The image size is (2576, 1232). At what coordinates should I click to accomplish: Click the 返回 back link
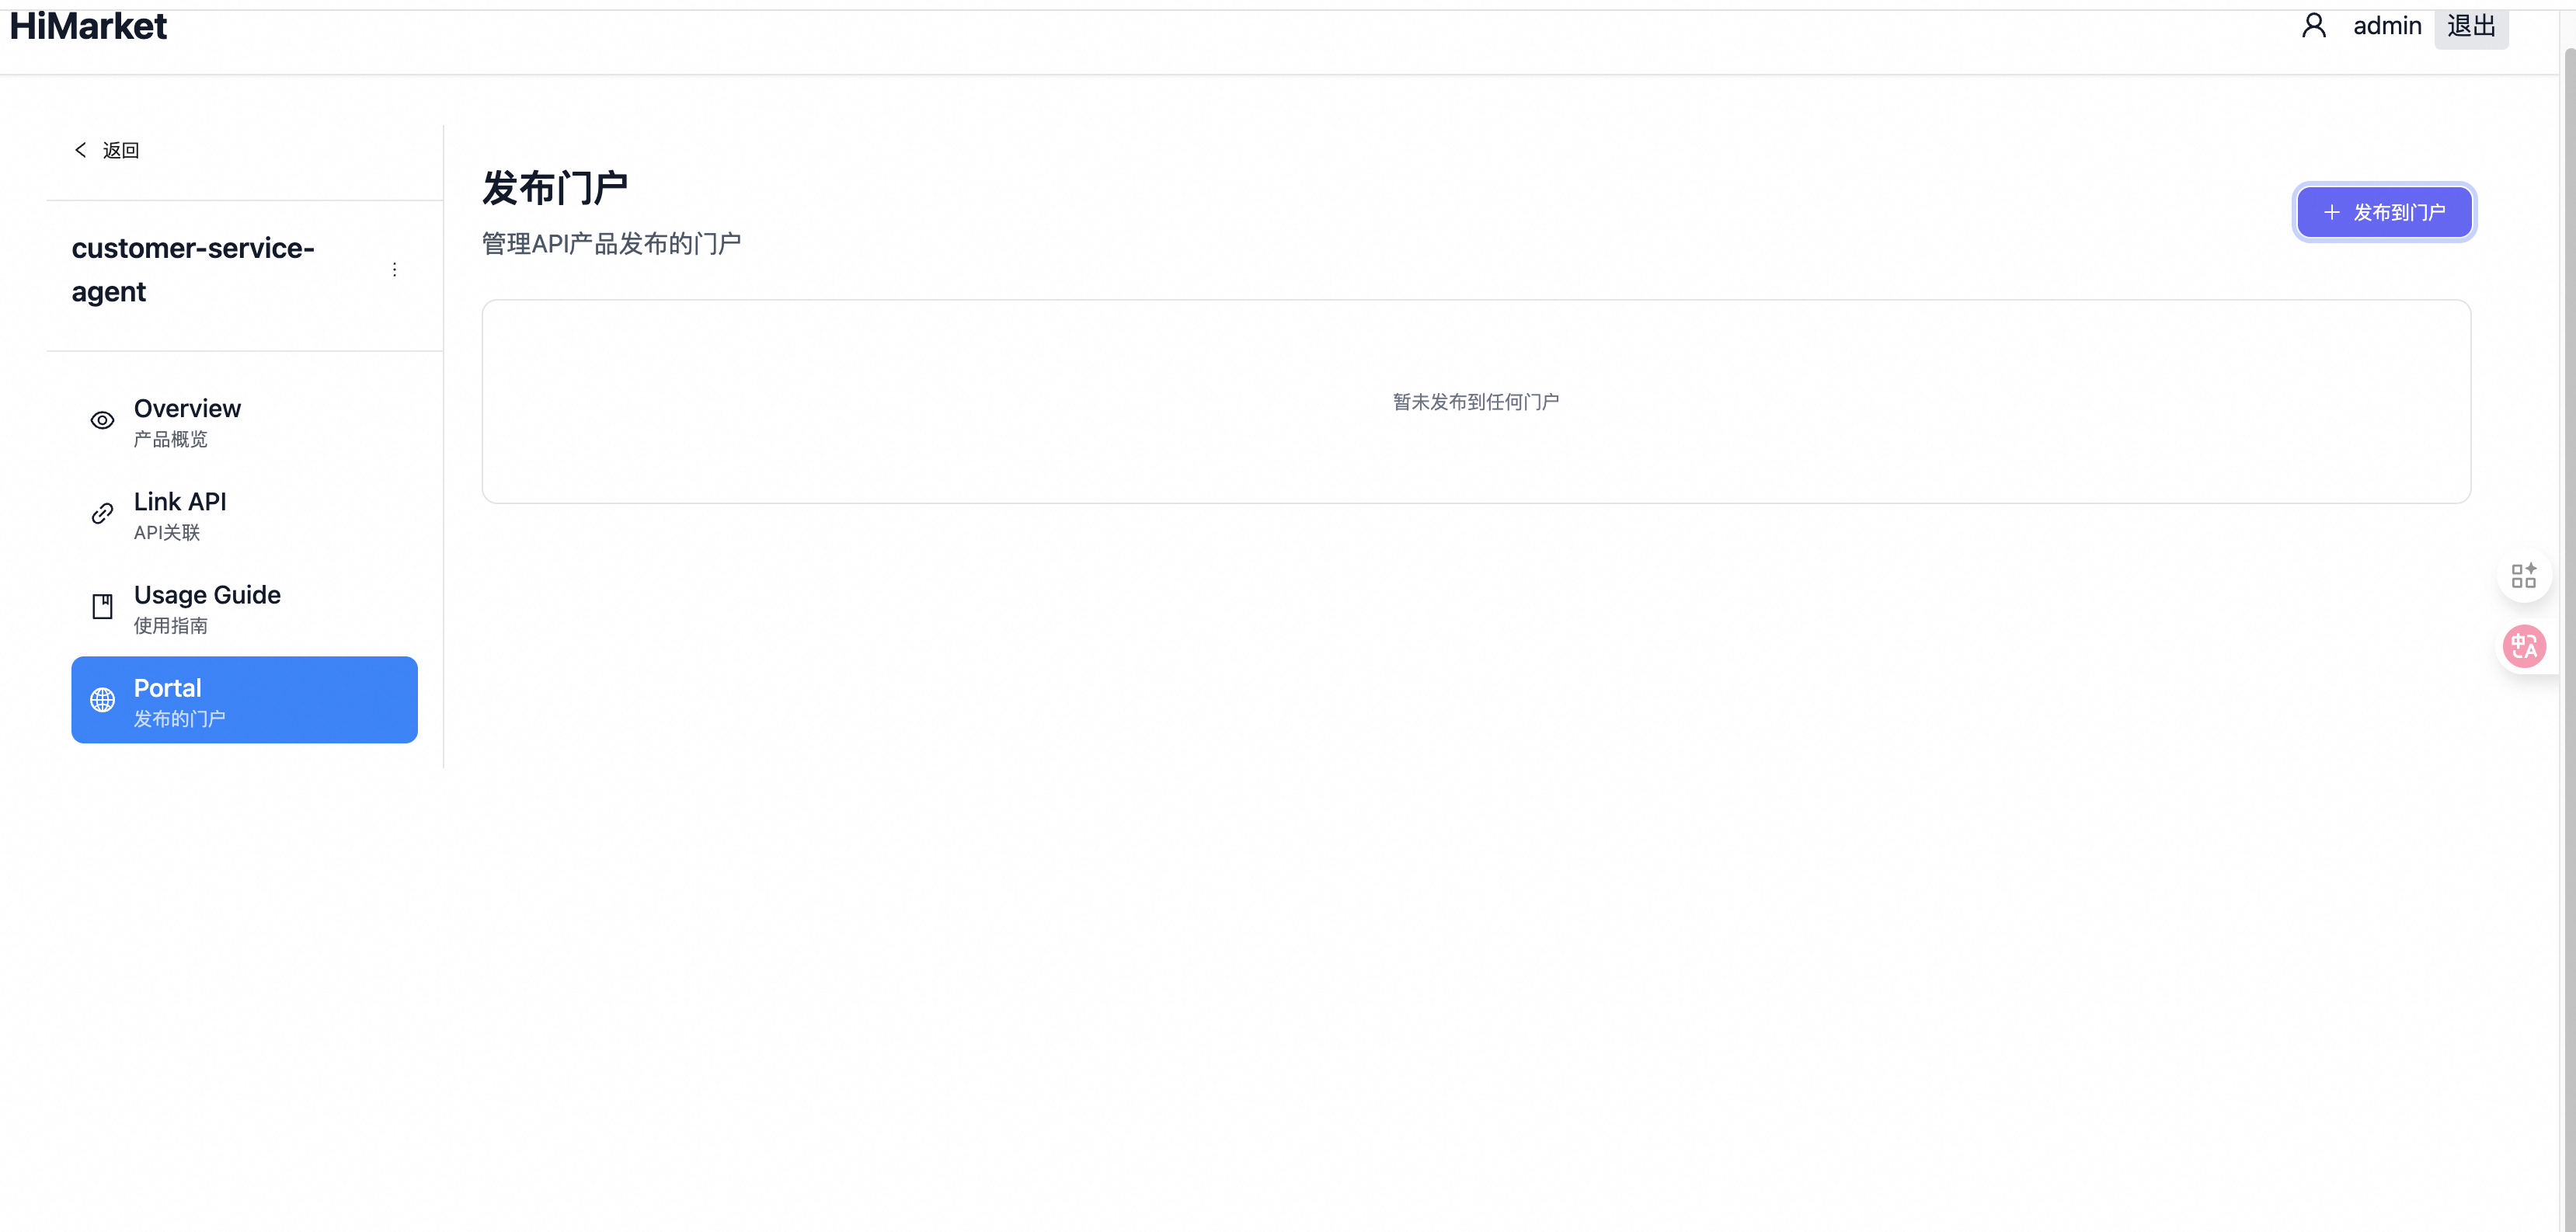(107, 150)
